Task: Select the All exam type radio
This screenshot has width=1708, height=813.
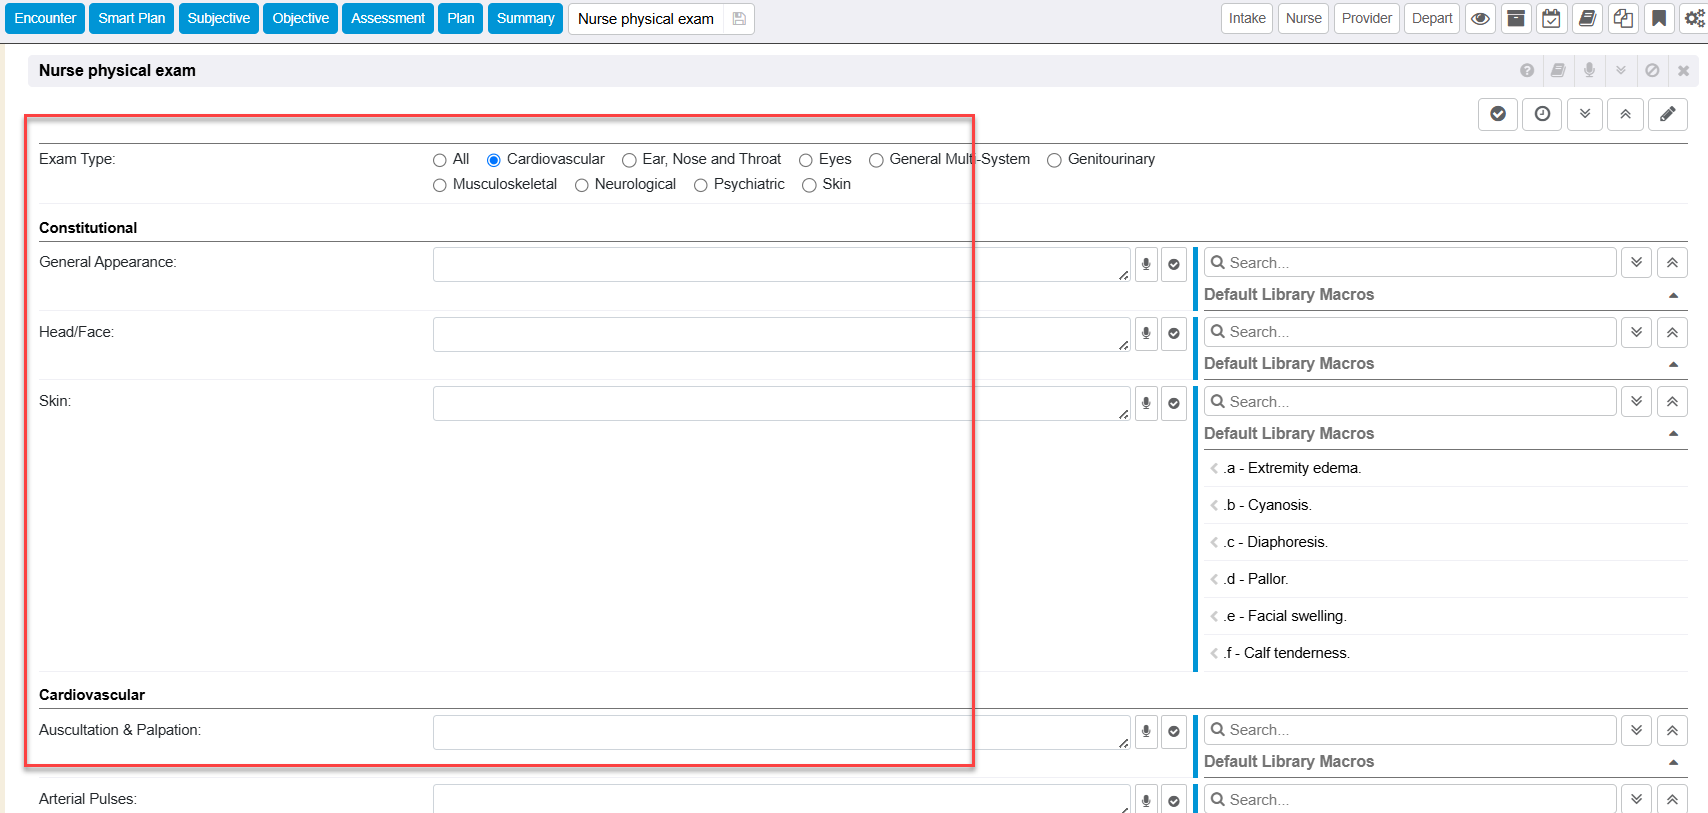Action: [x=440, y=160]
